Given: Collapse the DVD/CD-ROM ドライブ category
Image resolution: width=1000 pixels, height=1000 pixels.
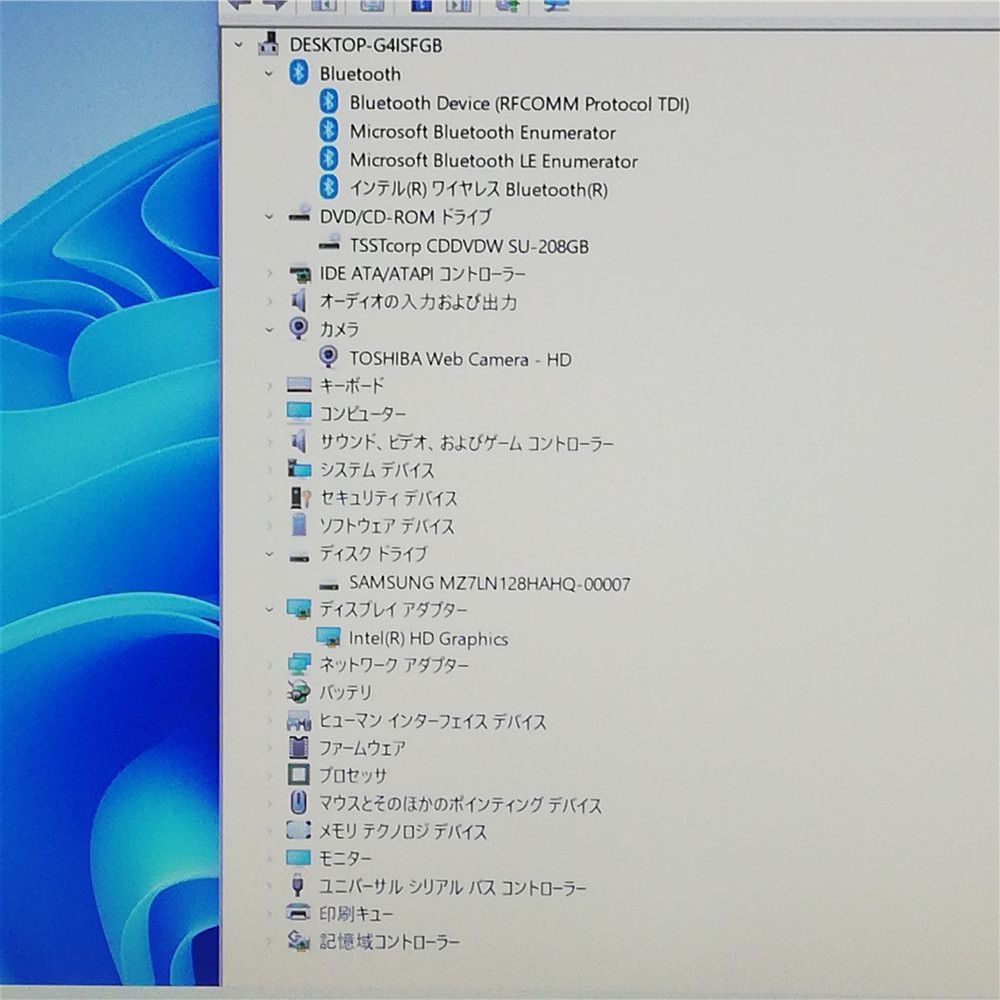Looking at the screenshot, I should (x=268, y=217).
